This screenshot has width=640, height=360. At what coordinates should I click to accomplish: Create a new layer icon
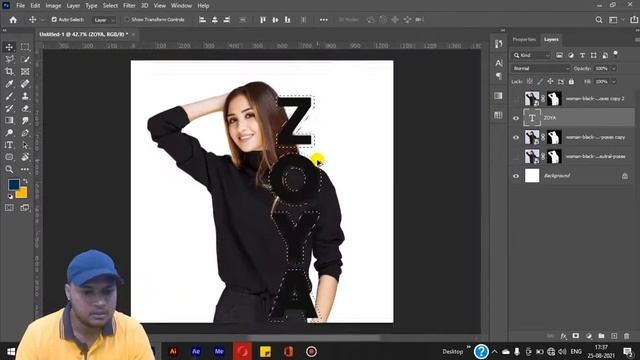(614, 336)
